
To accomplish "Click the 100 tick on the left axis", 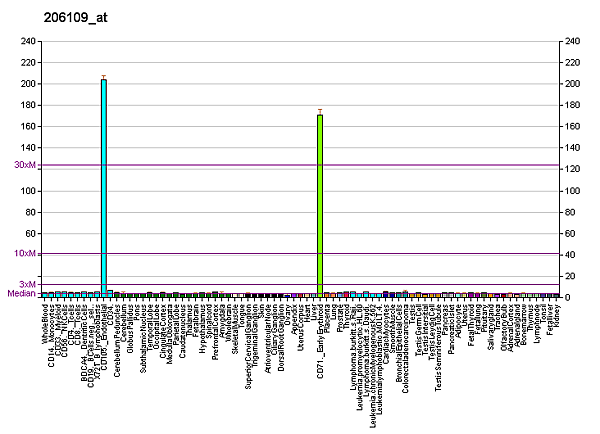I will (x=28, y=190).
